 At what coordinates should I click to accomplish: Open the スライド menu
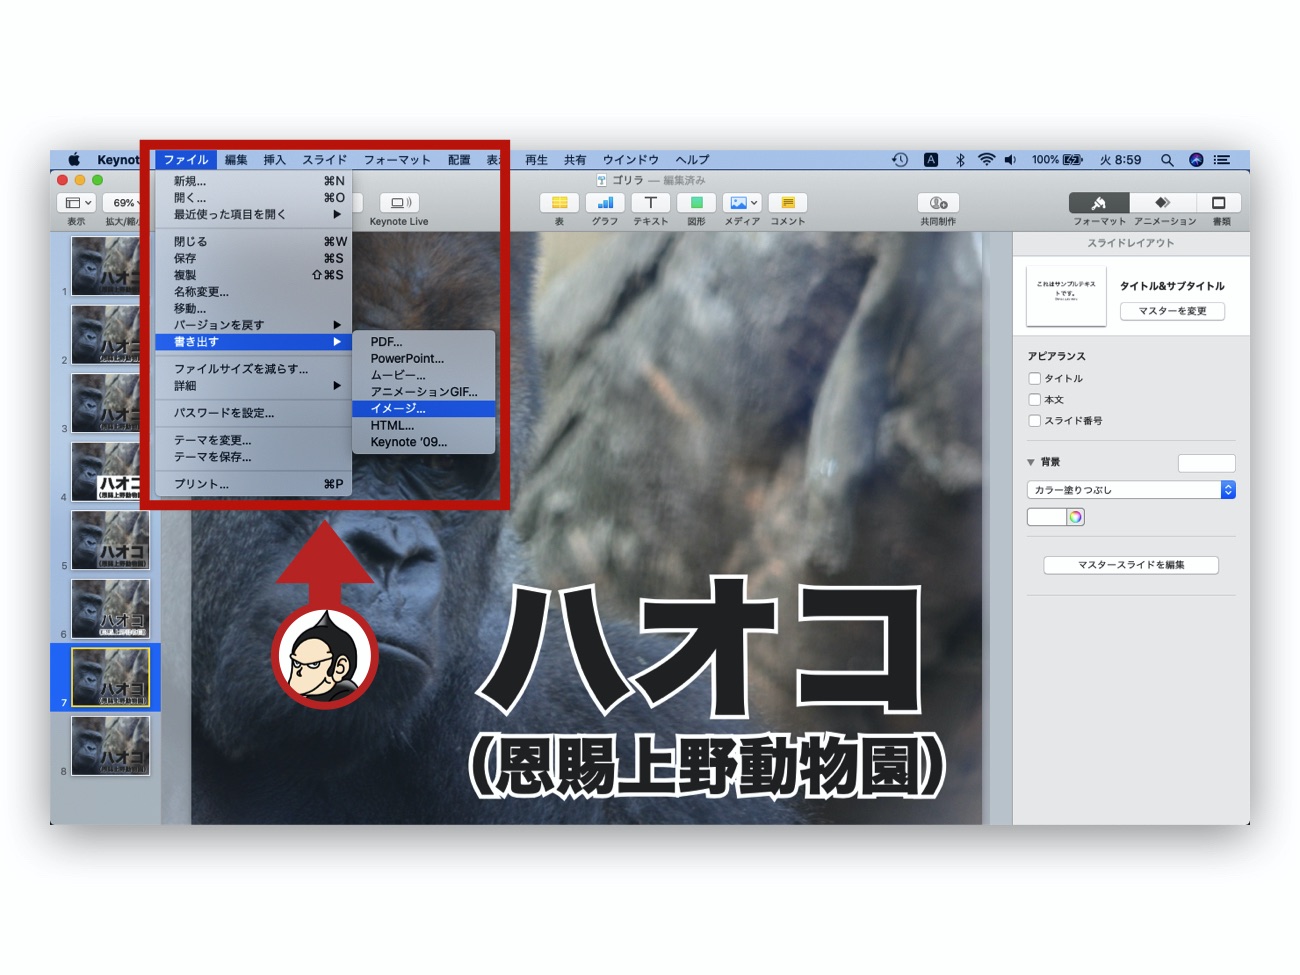pos(325,160)
